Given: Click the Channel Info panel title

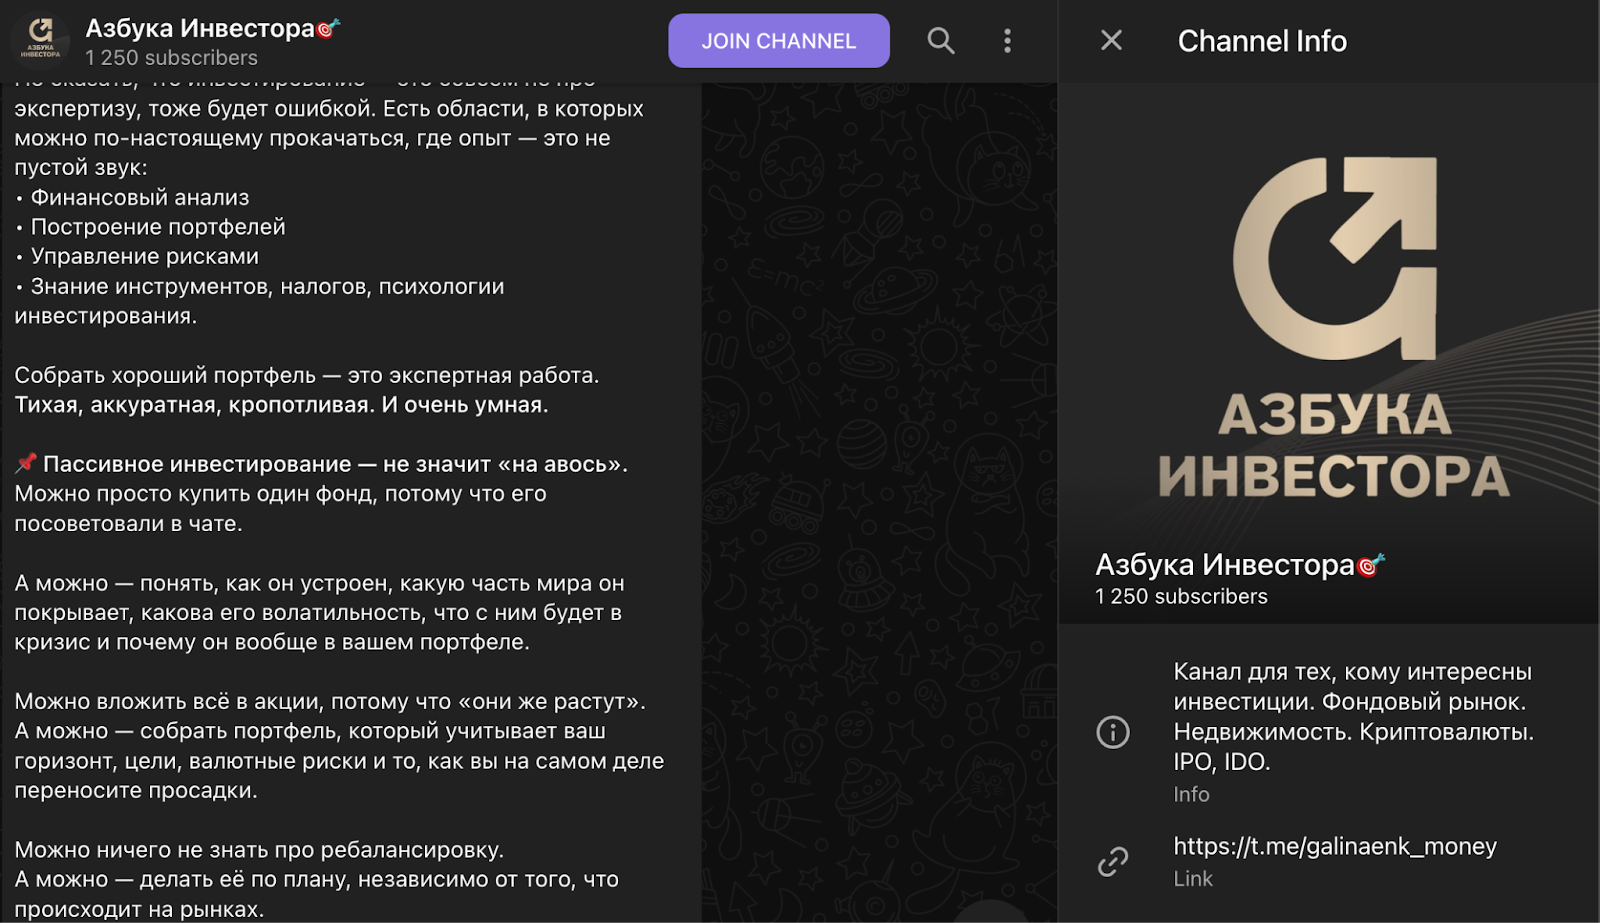Looking at the screenshot, I should pyautogui.click(x=1262, y=41).
